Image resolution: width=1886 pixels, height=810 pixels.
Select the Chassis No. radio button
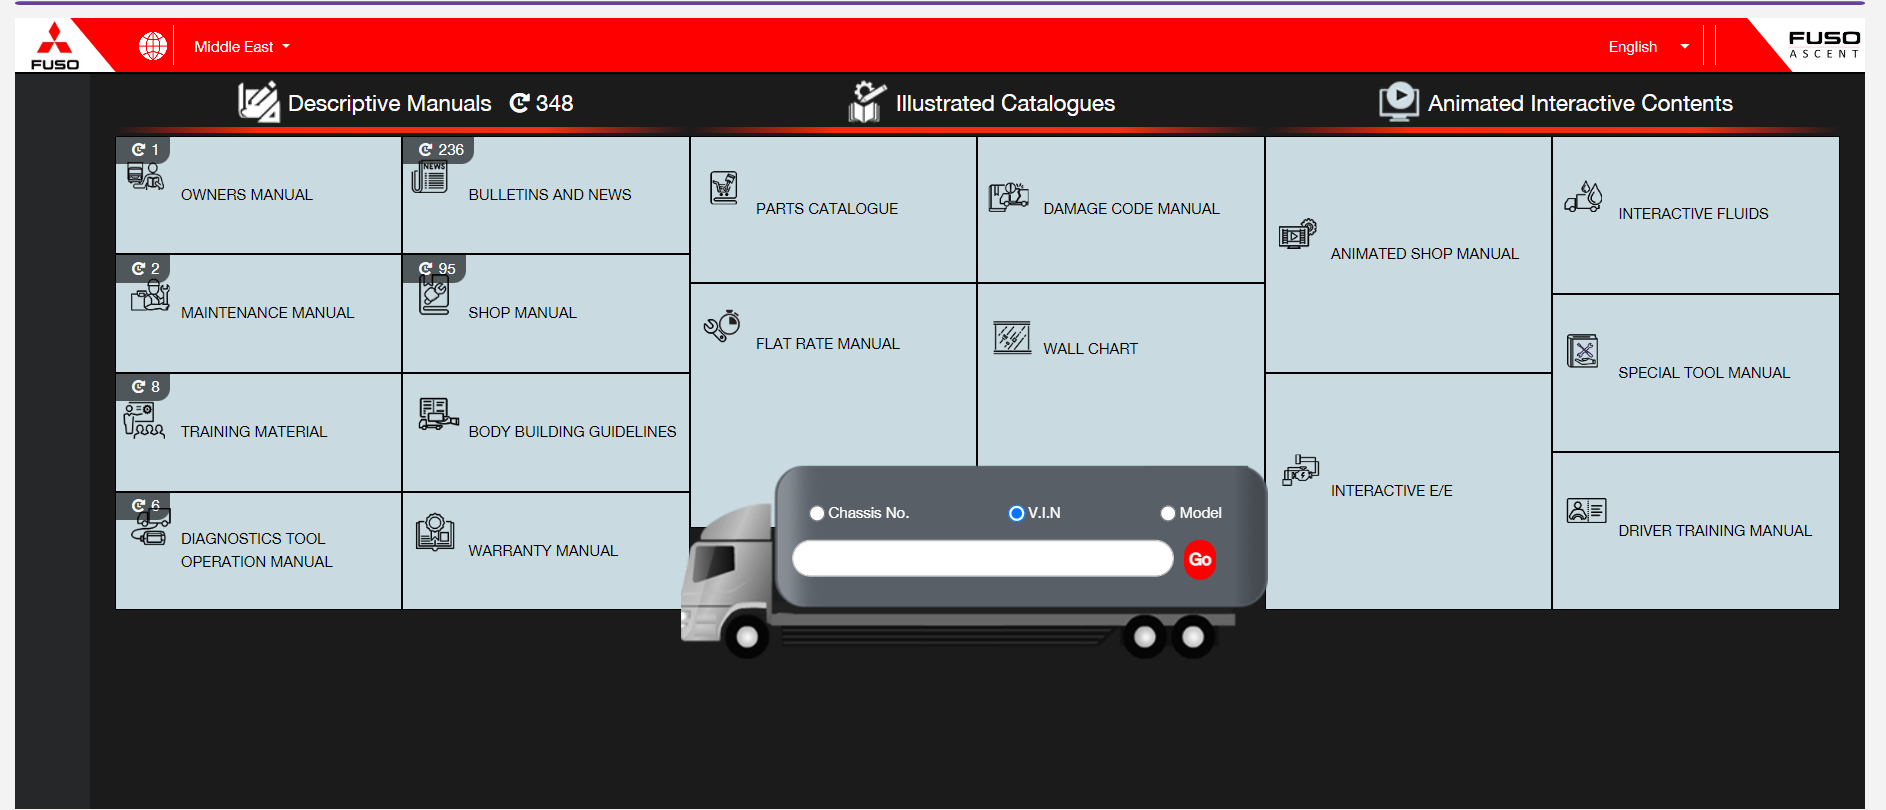pos(817,513)
